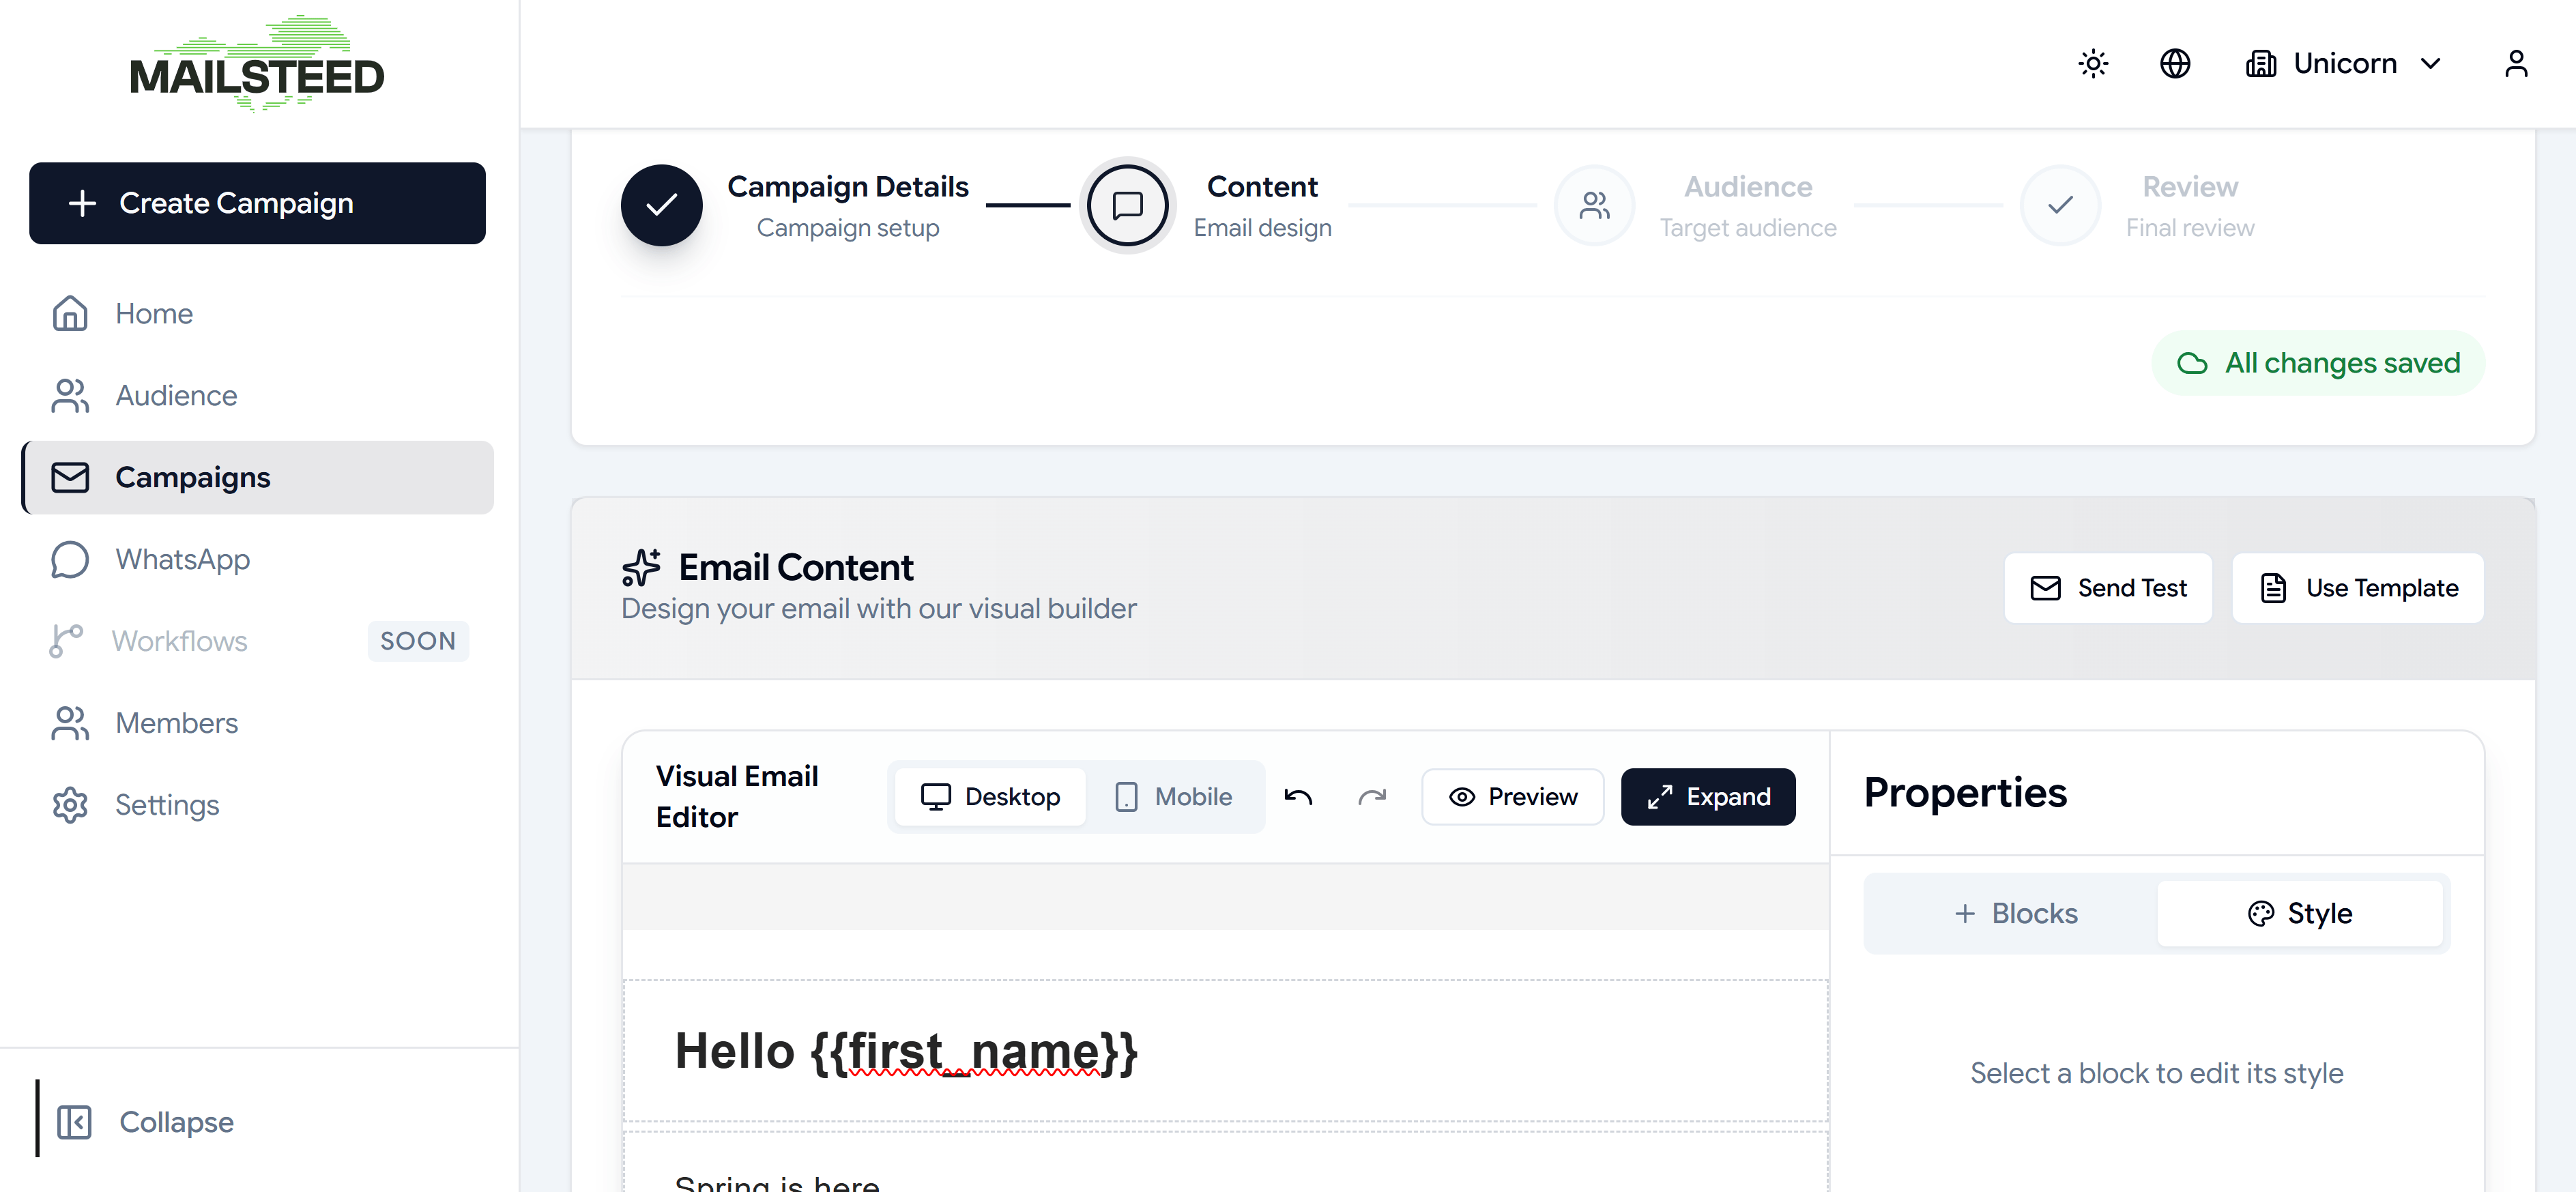2576x1192 pixels.
Task: Toggle the Style tab in Properties panel
Action: (x=2300, y=912)
